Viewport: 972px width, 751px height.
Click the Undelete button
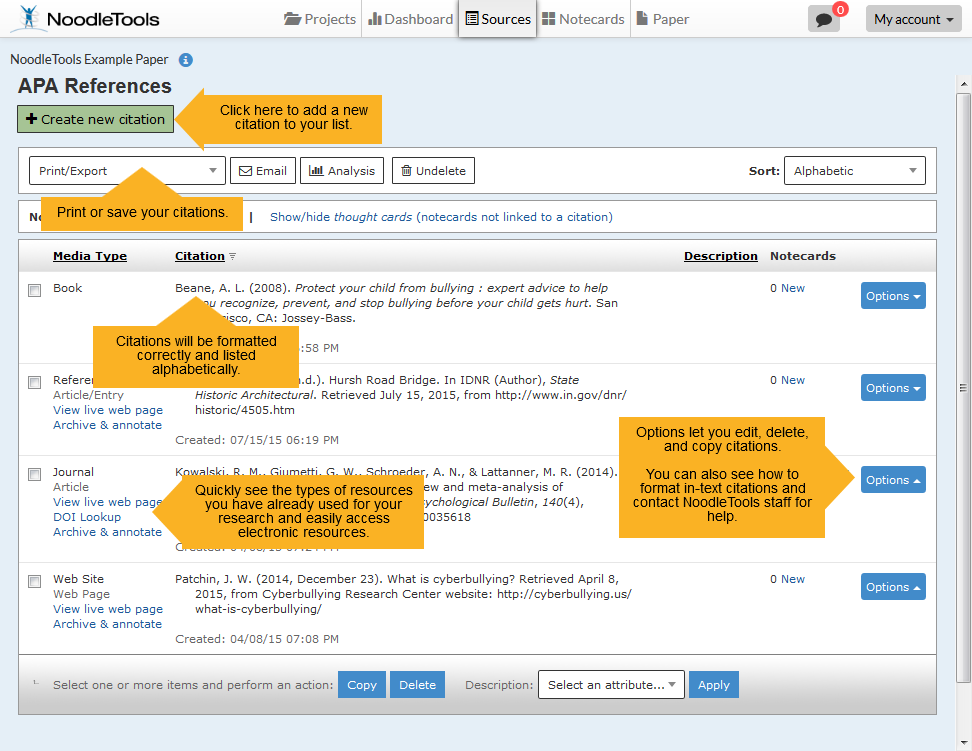[x=433, y=171]
